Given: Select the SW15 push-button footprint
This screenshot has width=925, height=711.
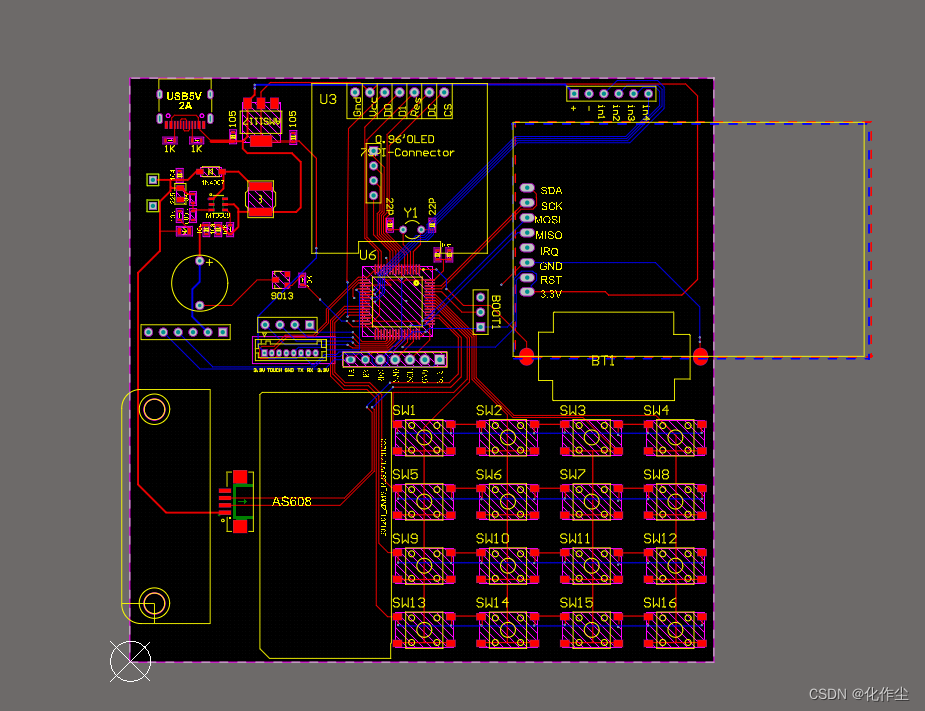Looking at the screenshot, I should pos(592,630).
